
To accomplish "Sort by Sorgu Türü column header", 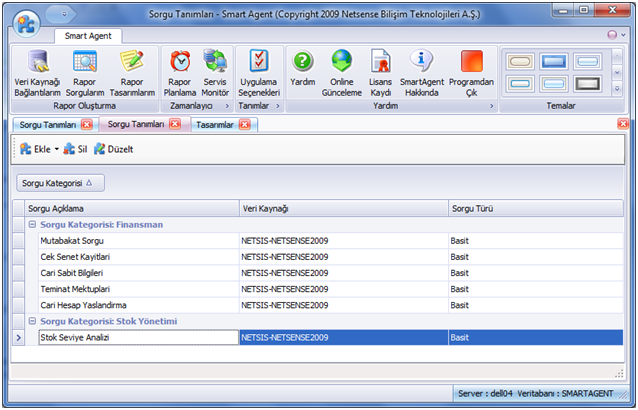I will click(536, 209).
